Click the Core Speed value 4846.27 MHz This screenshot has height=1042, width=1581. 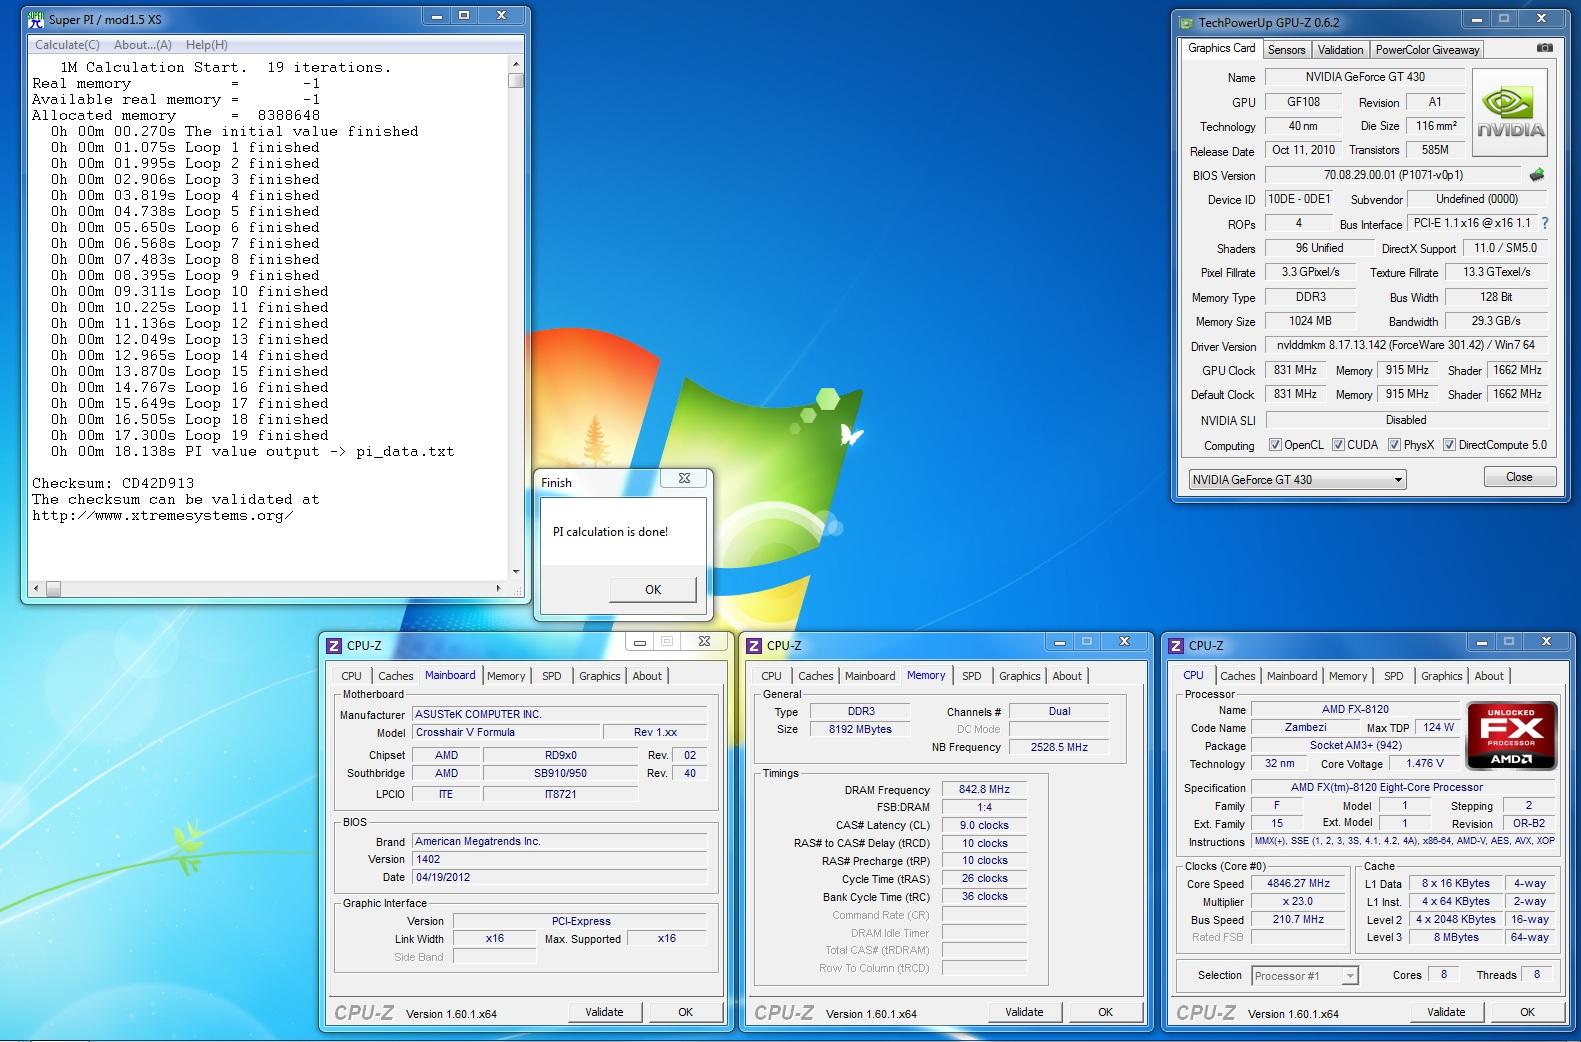pyautogui.click(x=1300, y=883)
